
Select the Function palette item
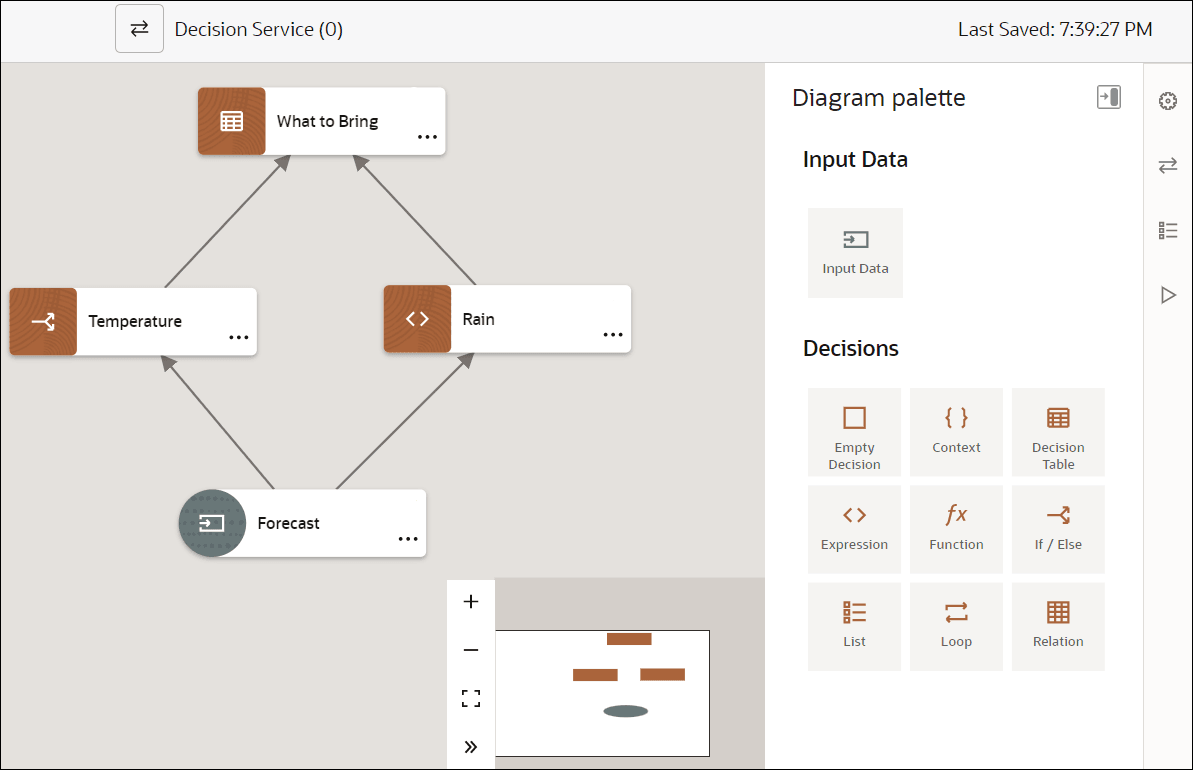(956, 529)
